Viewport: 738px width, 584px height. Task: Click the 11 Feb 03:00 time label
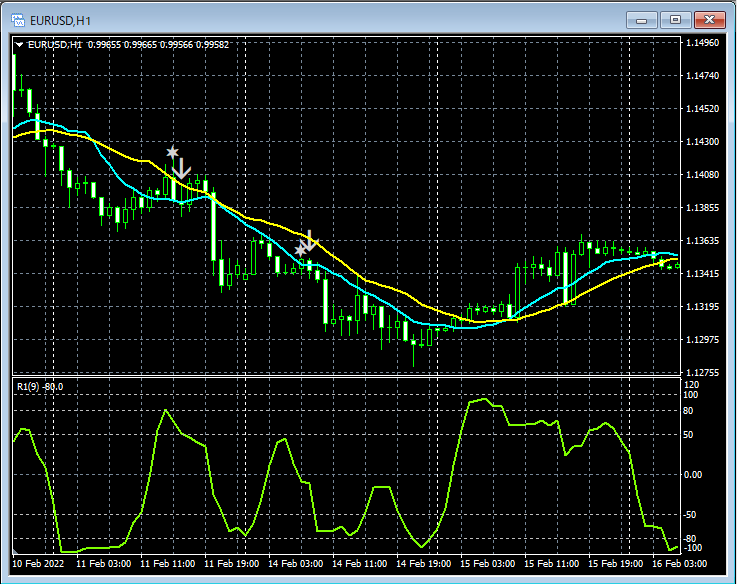pos(104,564)
